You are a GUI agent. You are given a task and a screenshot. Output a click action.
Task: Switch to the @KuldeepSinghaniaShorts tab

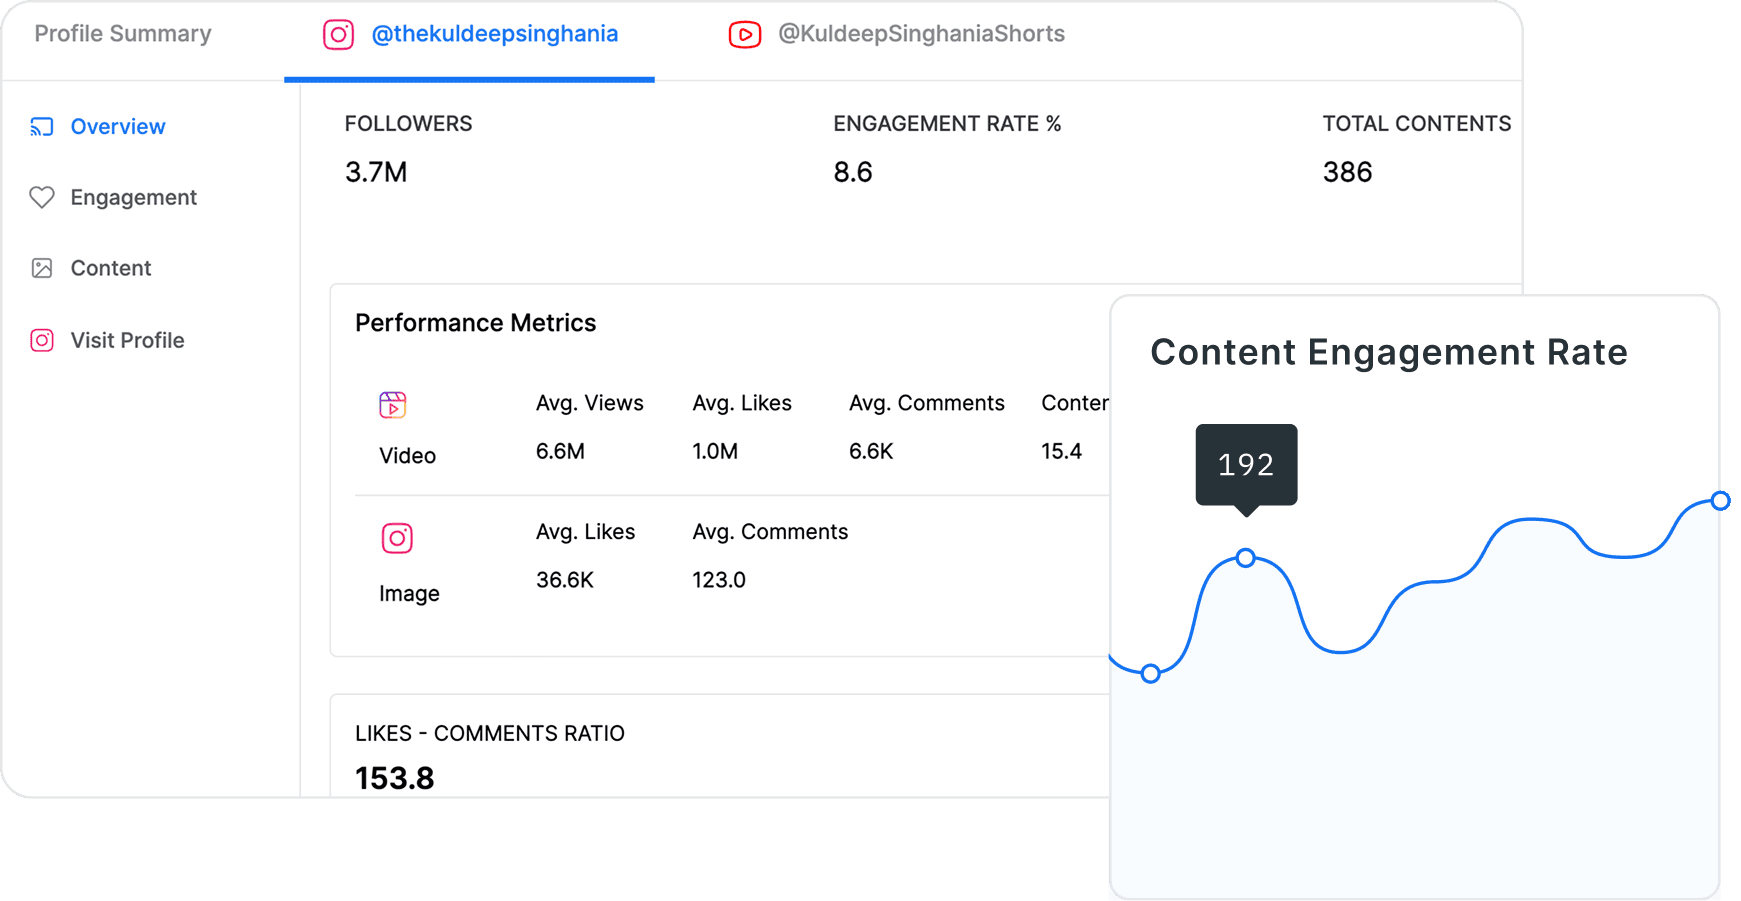coord(921,33)
